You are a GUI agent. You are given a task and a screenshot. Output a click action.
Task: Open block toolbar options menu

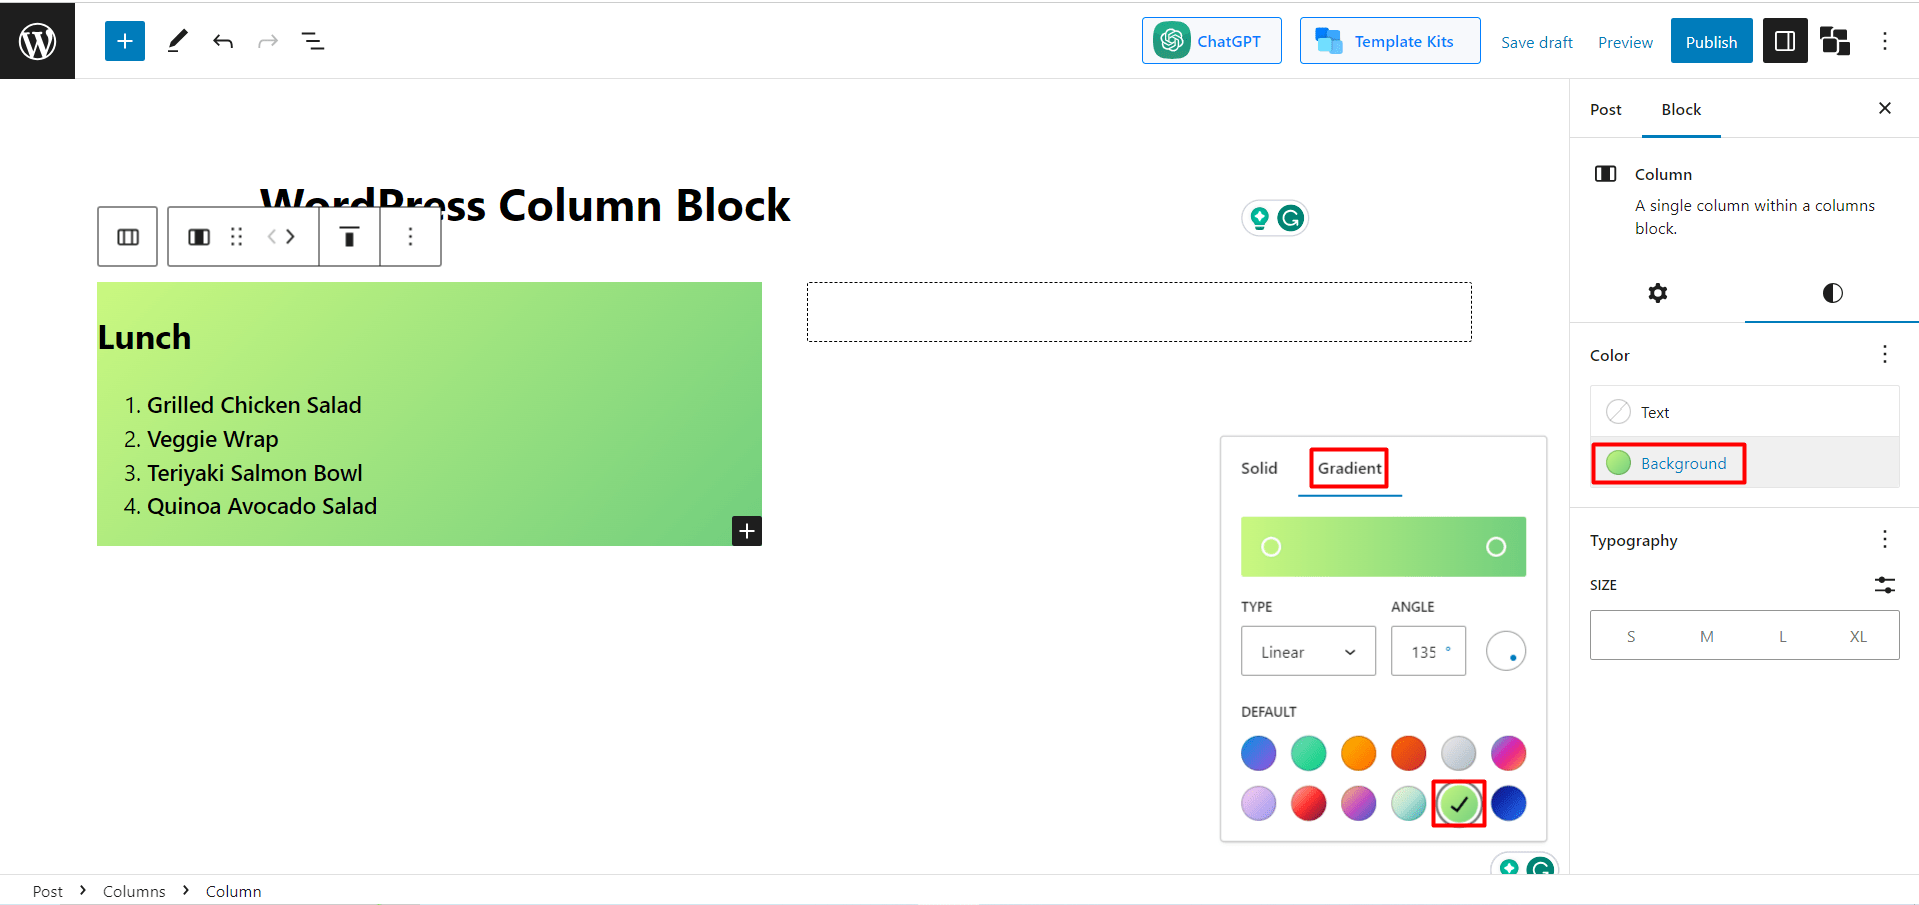click(410, 237)
